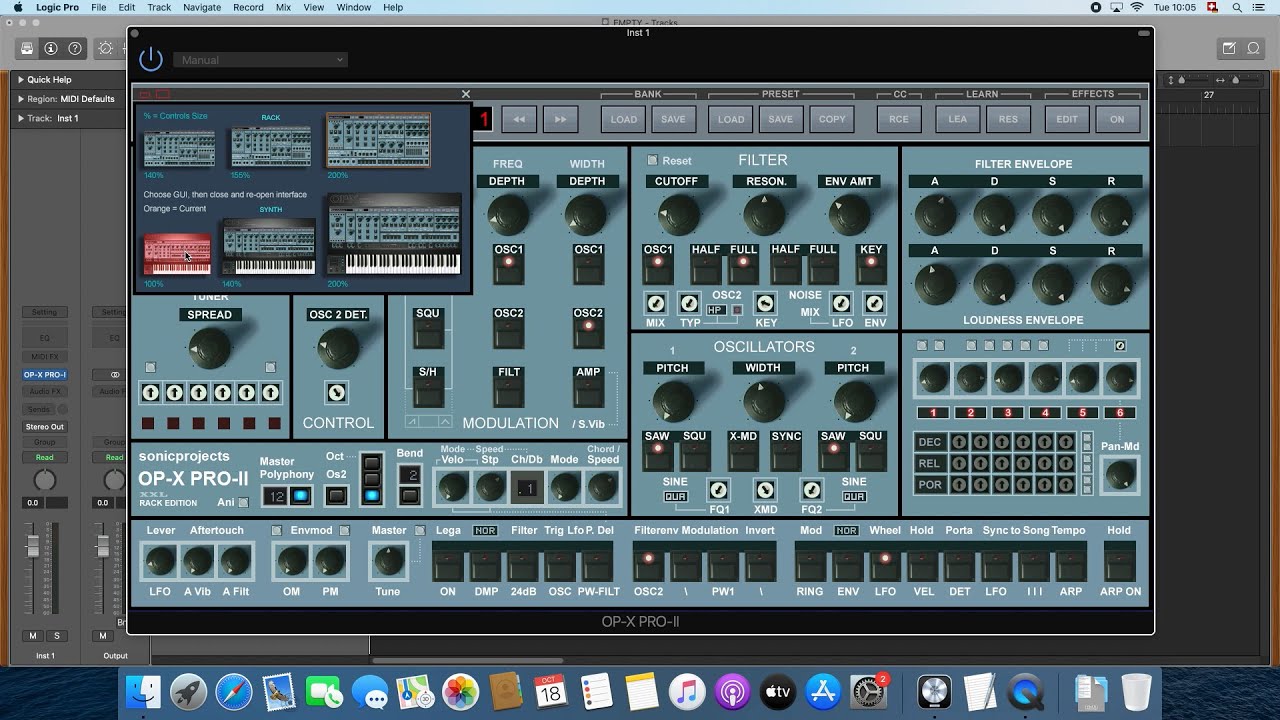
Task: Click the Smart Controls dial icon
Action: (105, 48)
